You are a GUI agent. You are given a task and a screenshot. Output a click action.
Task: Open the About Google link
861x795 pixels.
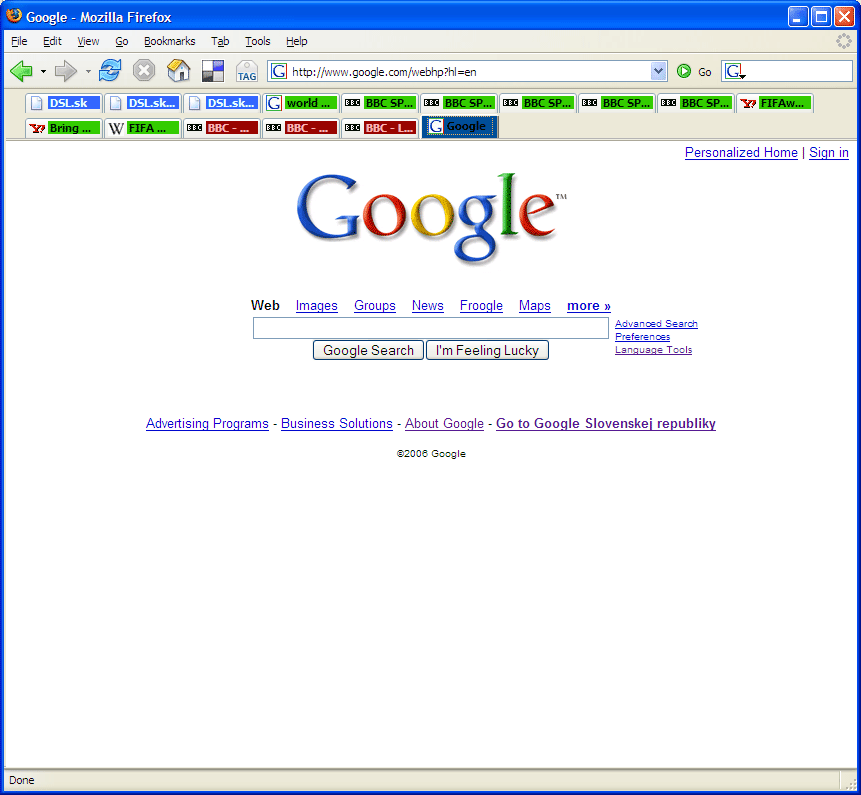pos(444,424)
